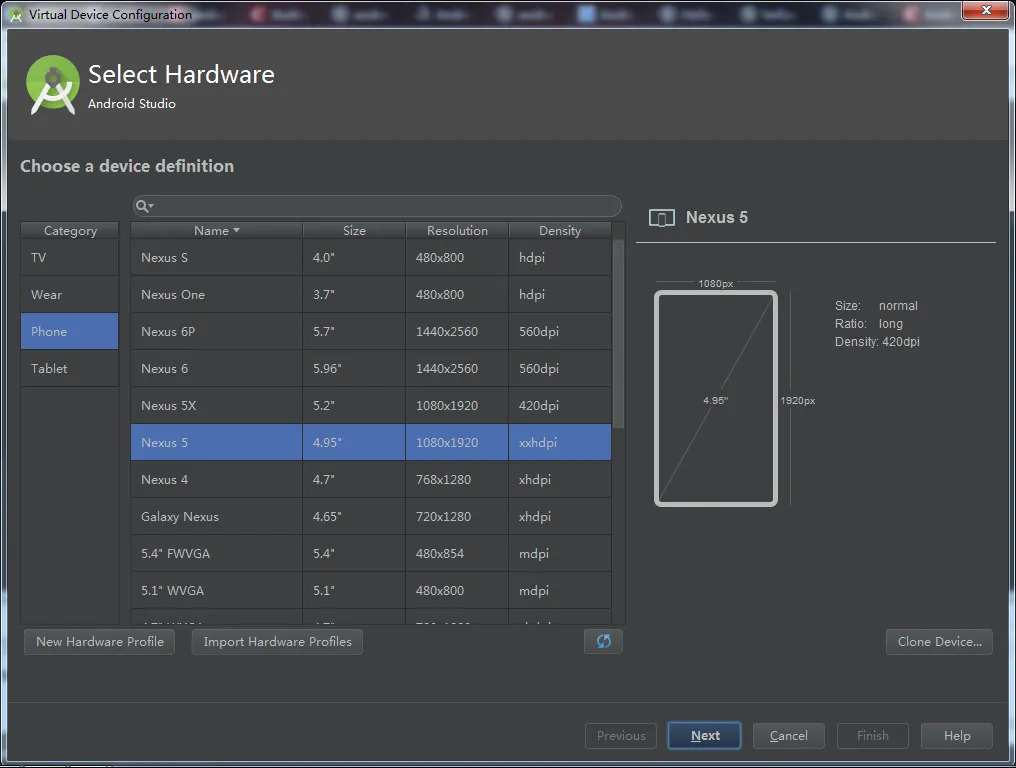This screenshot has height=768, width=1016.
Task: Sort by the Density column header
Action: [x=560, y=231]
